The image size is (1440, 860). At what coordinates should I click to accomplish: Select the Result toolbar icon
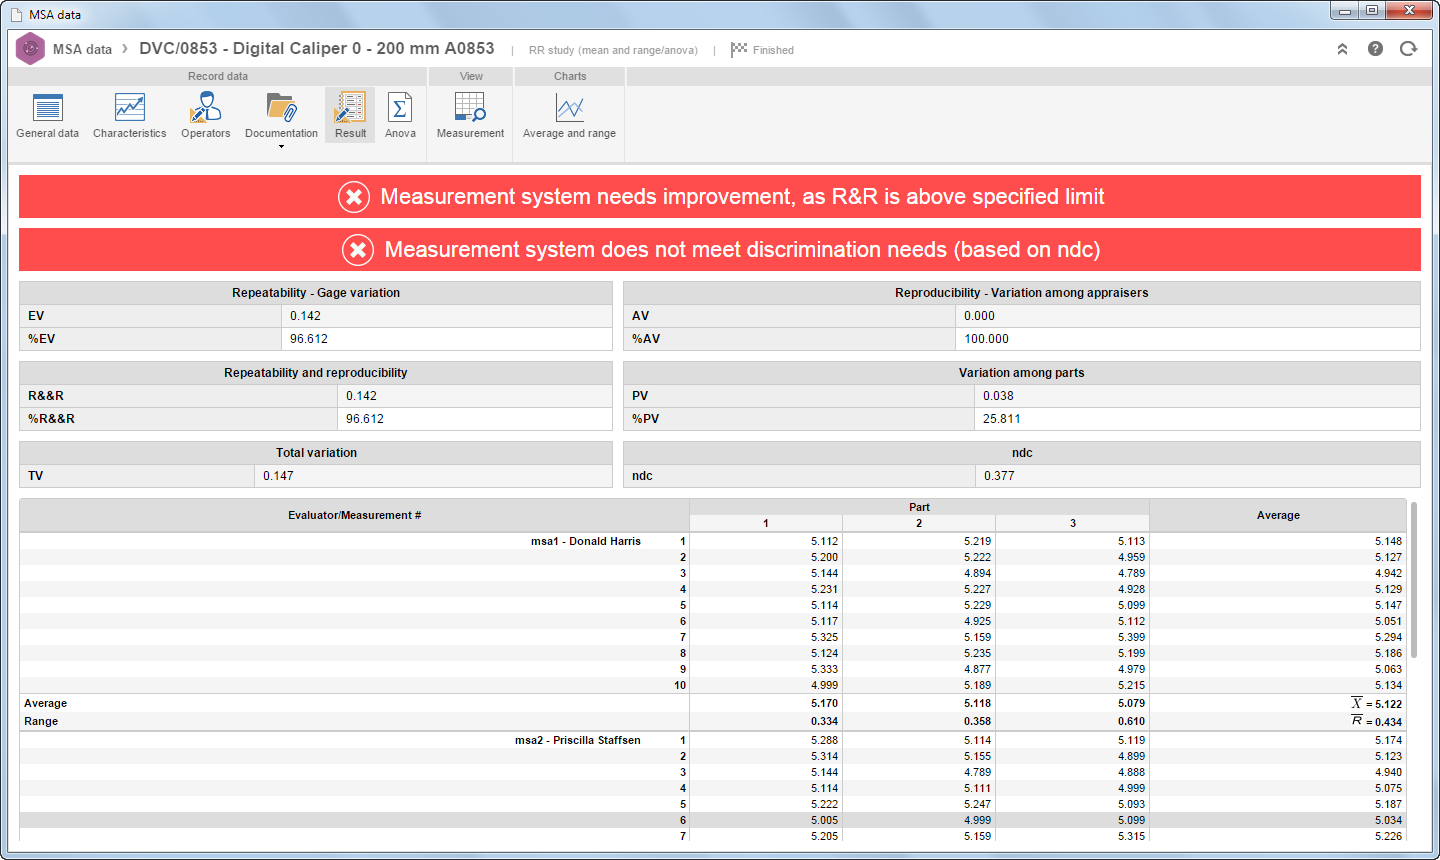click(350, 115)
